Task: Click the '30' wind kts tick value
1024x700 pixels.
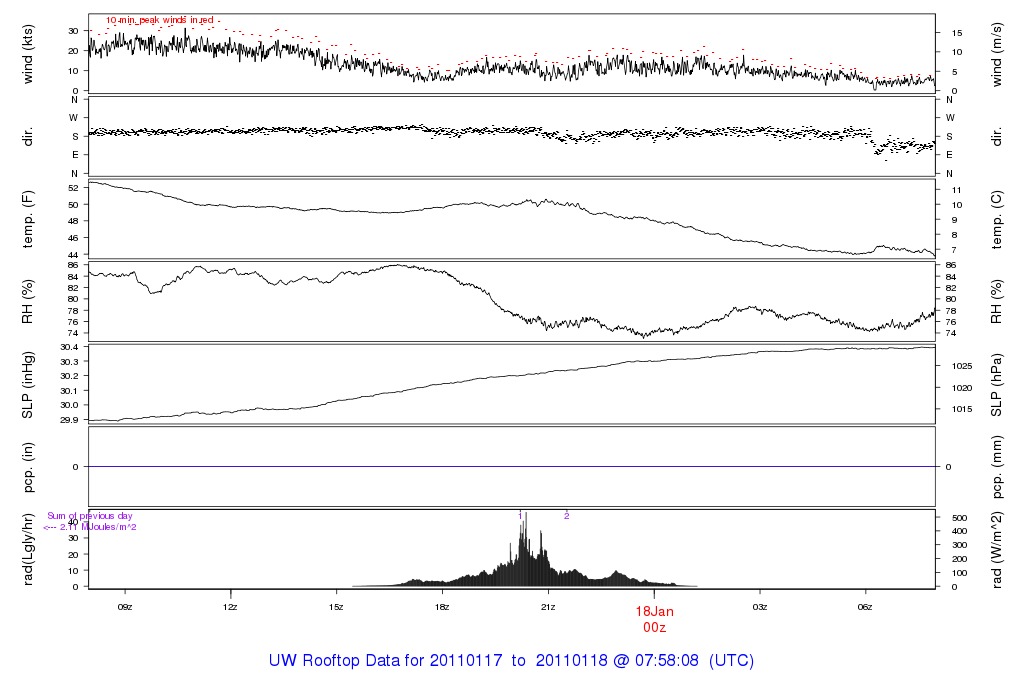Action: click(x=73, y=31)
